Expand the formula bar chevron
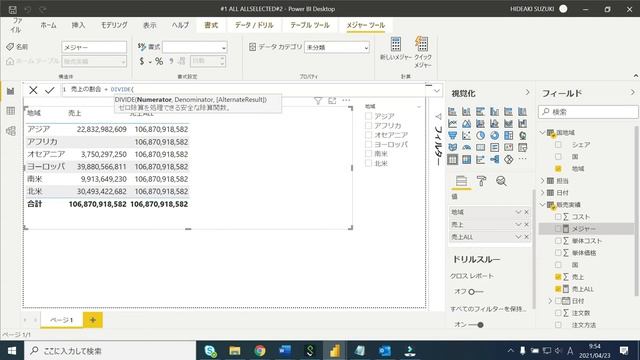Image resolution: width=640 pixels, height=360 pixels. [437, 90]
